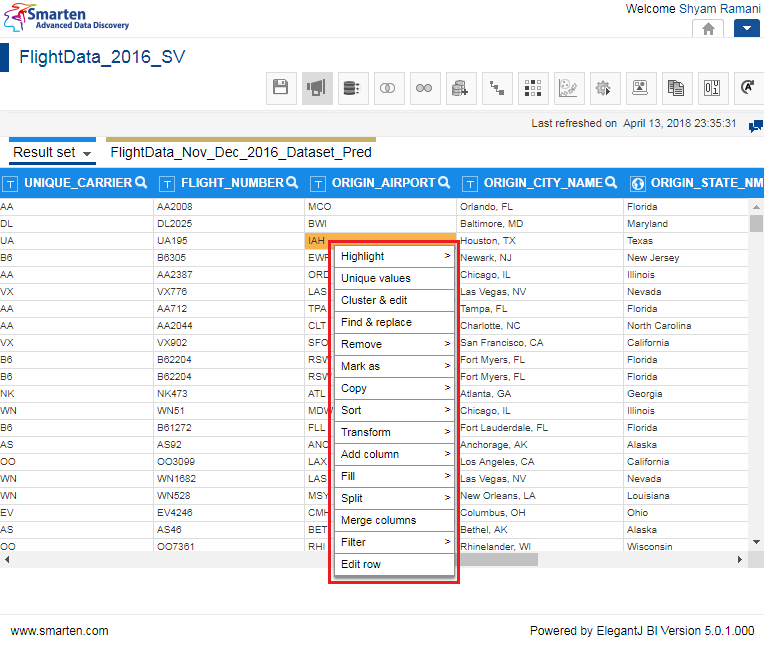Expand the Sort submenu
Image resolution: width=764 pixels, height=646 pixels.
click(x=394, y=410)
